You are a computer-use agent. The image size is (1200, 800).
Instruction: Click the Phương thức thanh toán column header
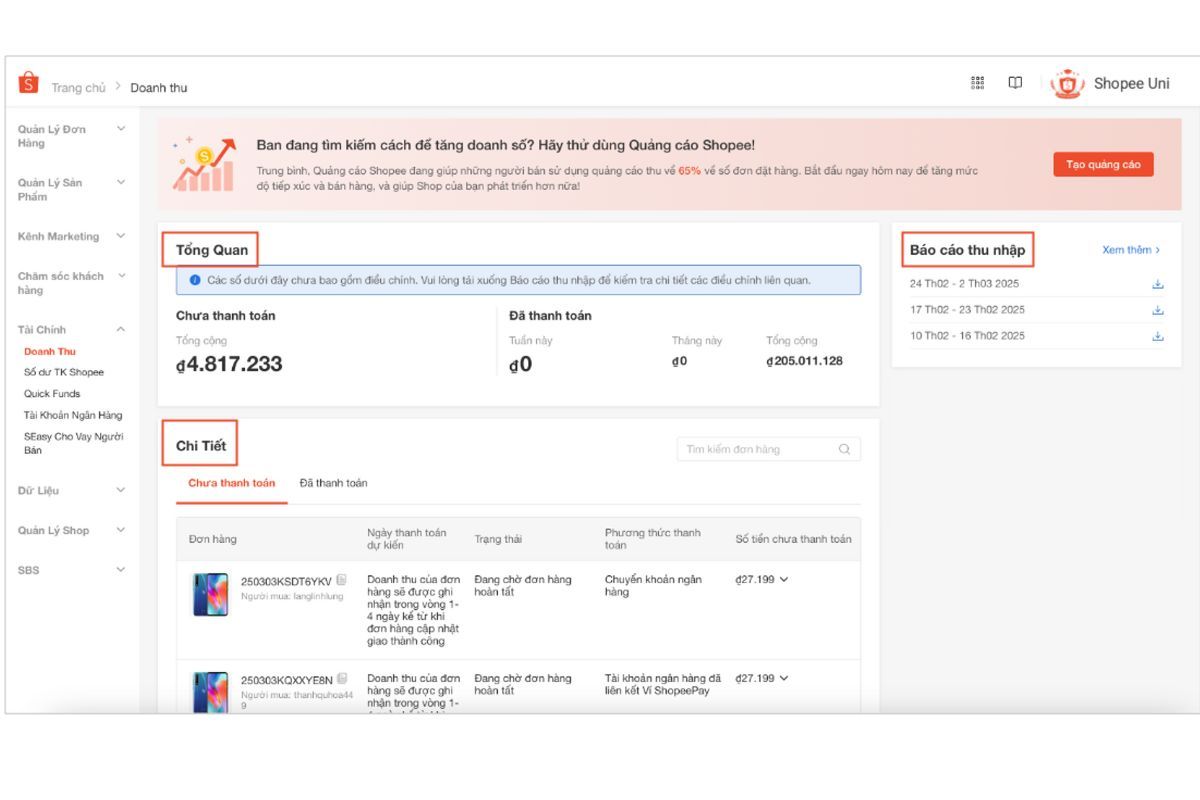(x=653, y=539)
